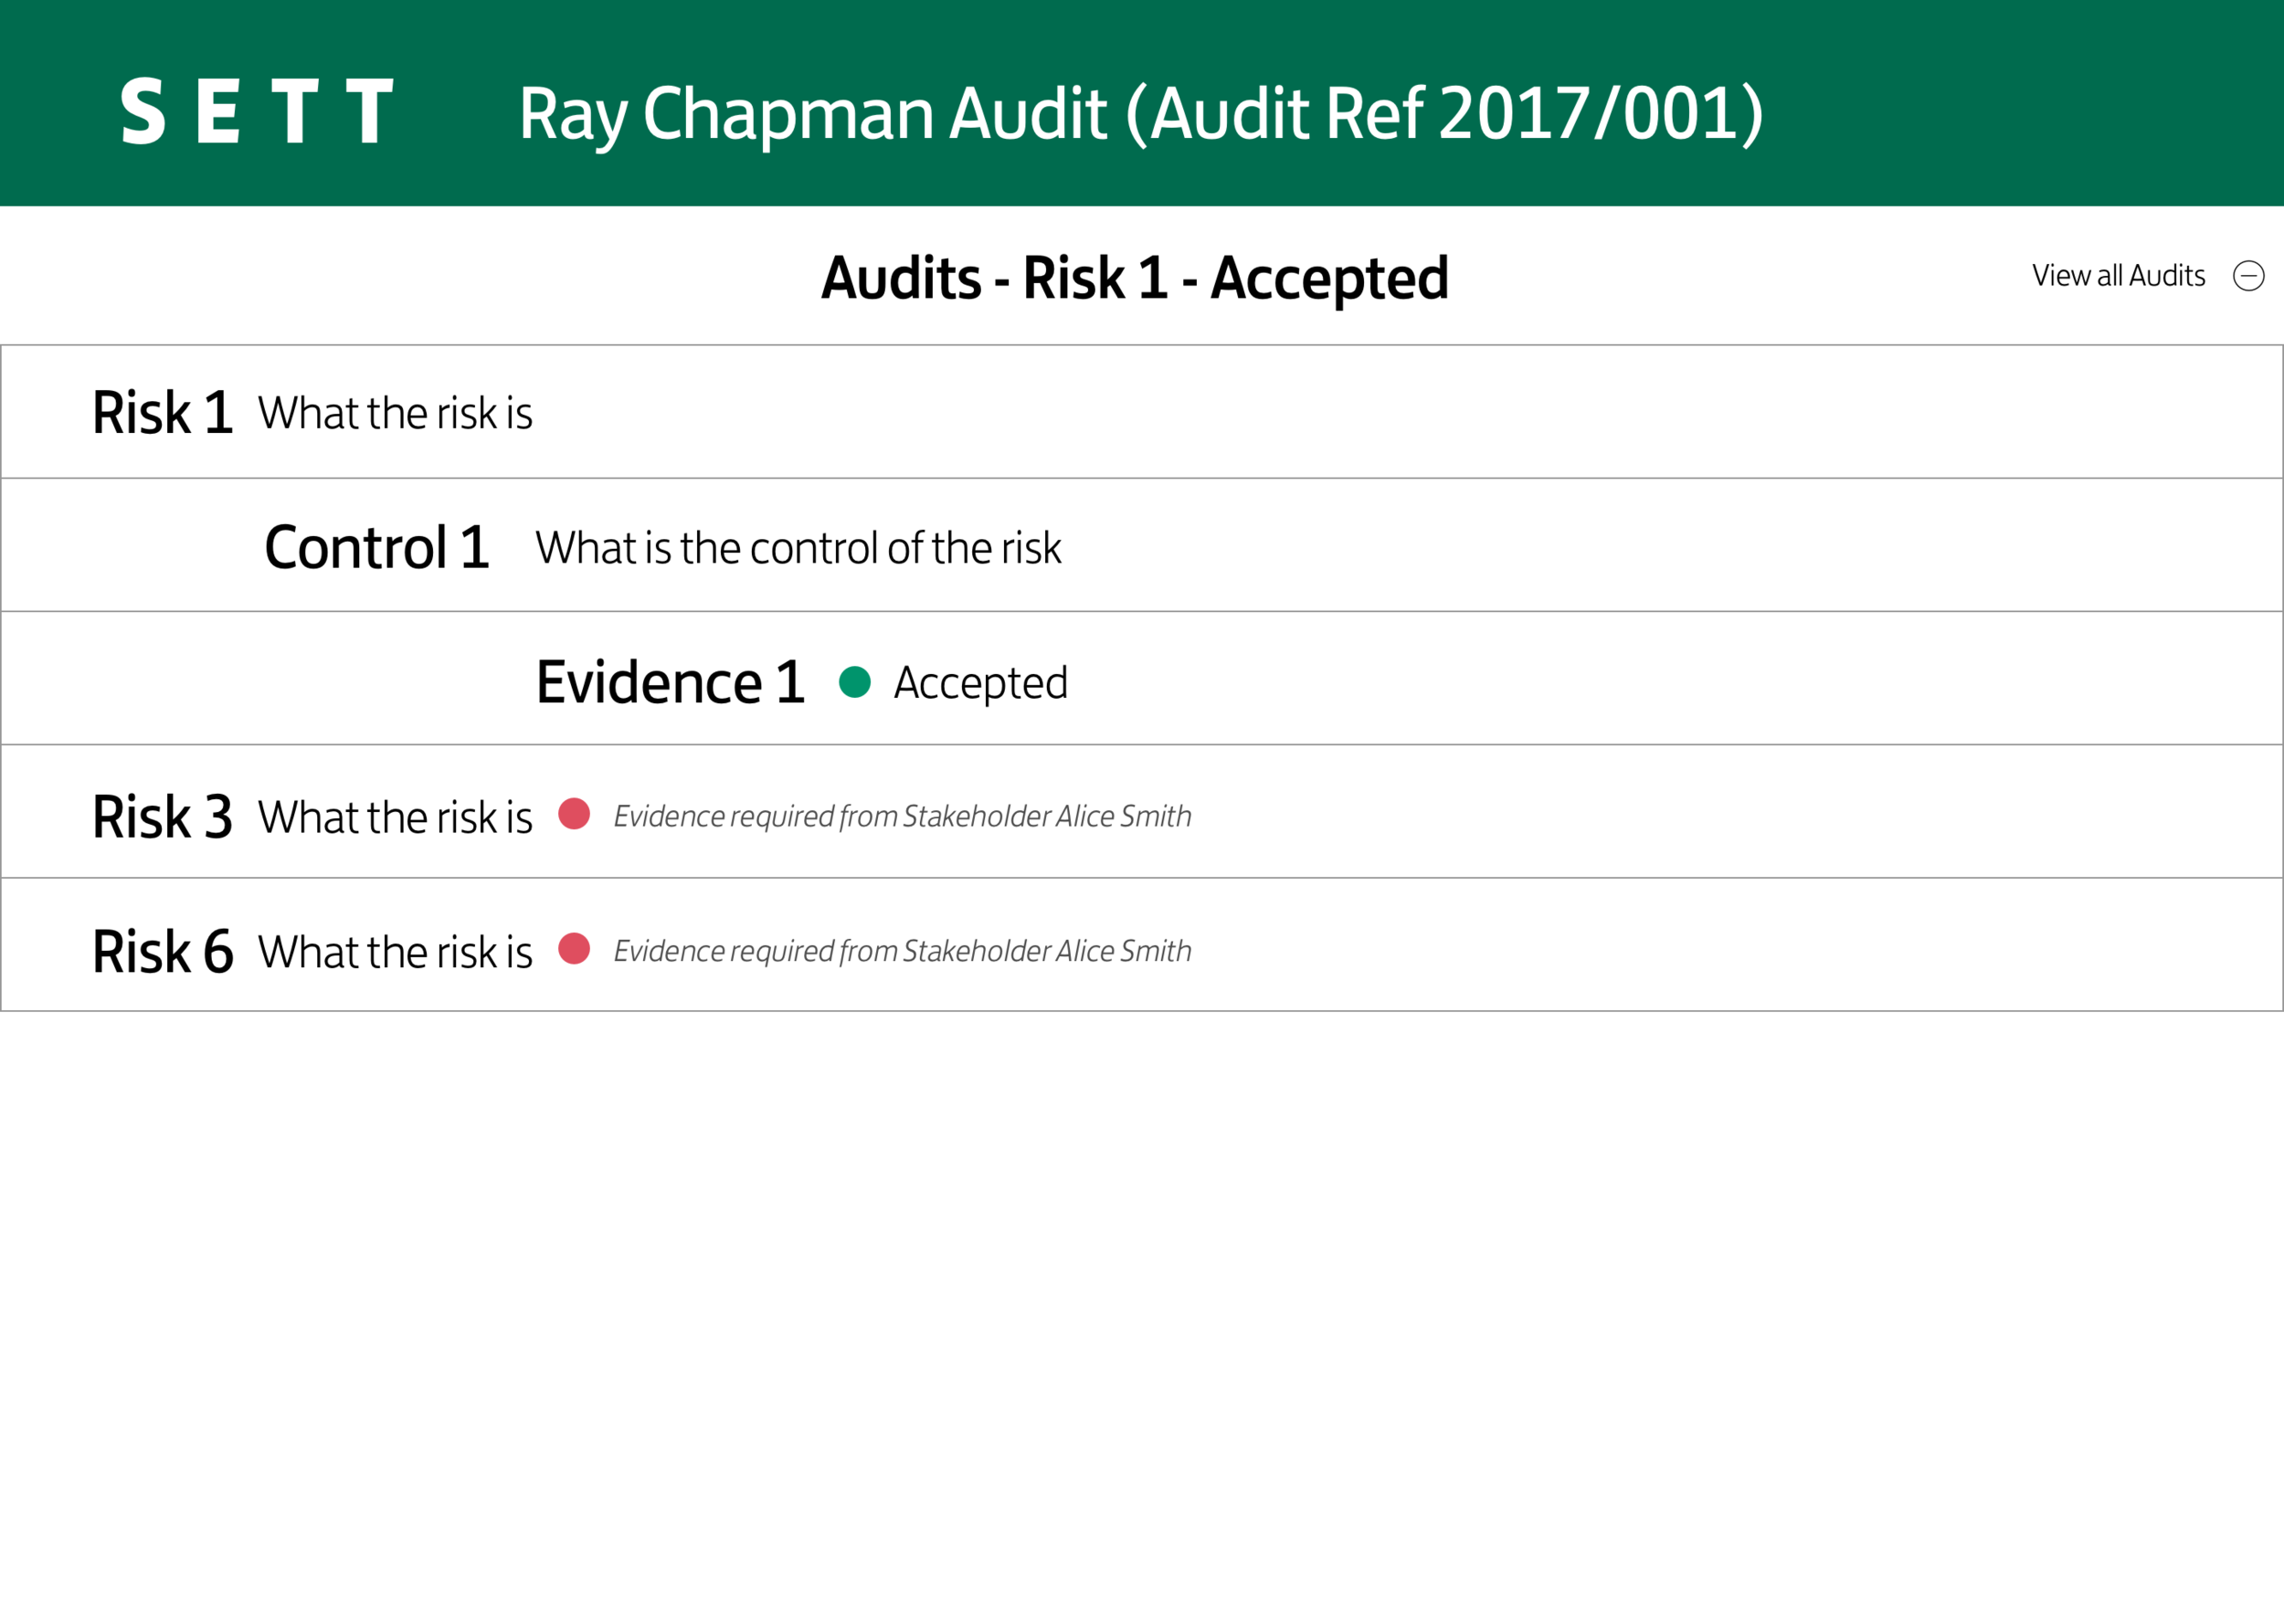Click Risk 1's 'What the risk is' description

coord(395,413)
